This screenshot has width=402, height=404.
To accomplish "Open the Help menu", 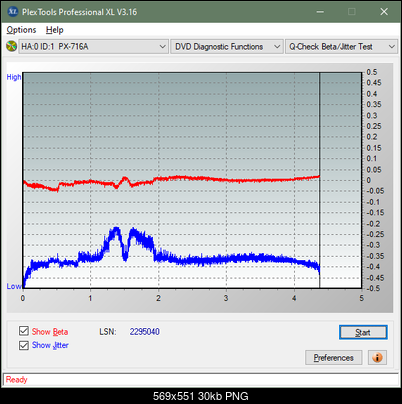I will (x=55, y=30).
